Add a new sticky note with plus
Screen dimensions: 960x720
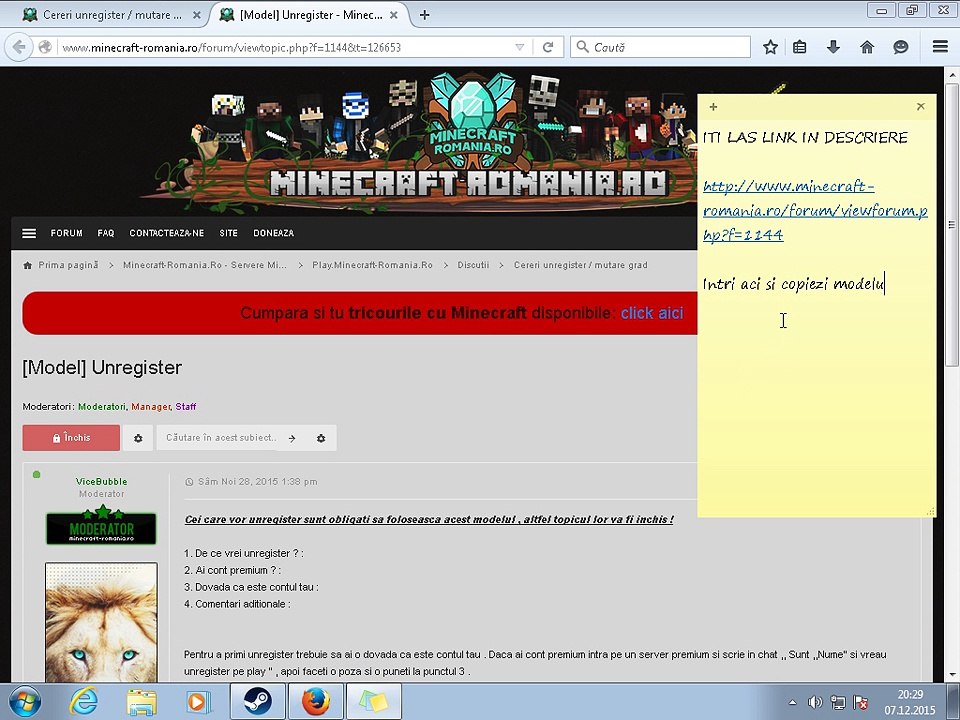click(713, 107)
